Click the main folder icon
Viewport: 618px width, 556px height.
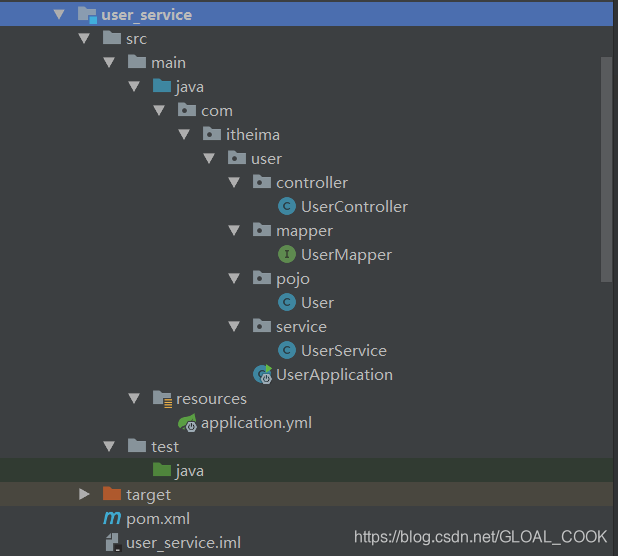click(x=137, y=62)
